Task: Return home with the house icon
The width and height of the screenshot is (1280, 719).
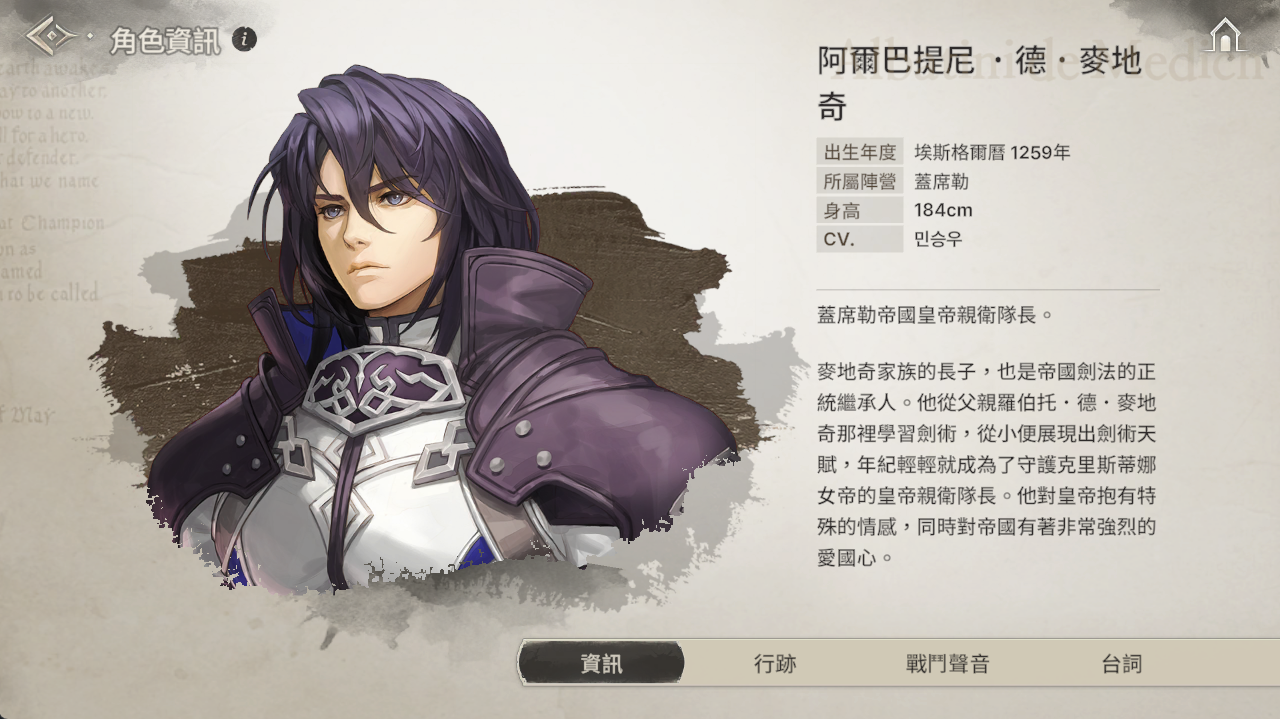Action: tap(1225, 36)
